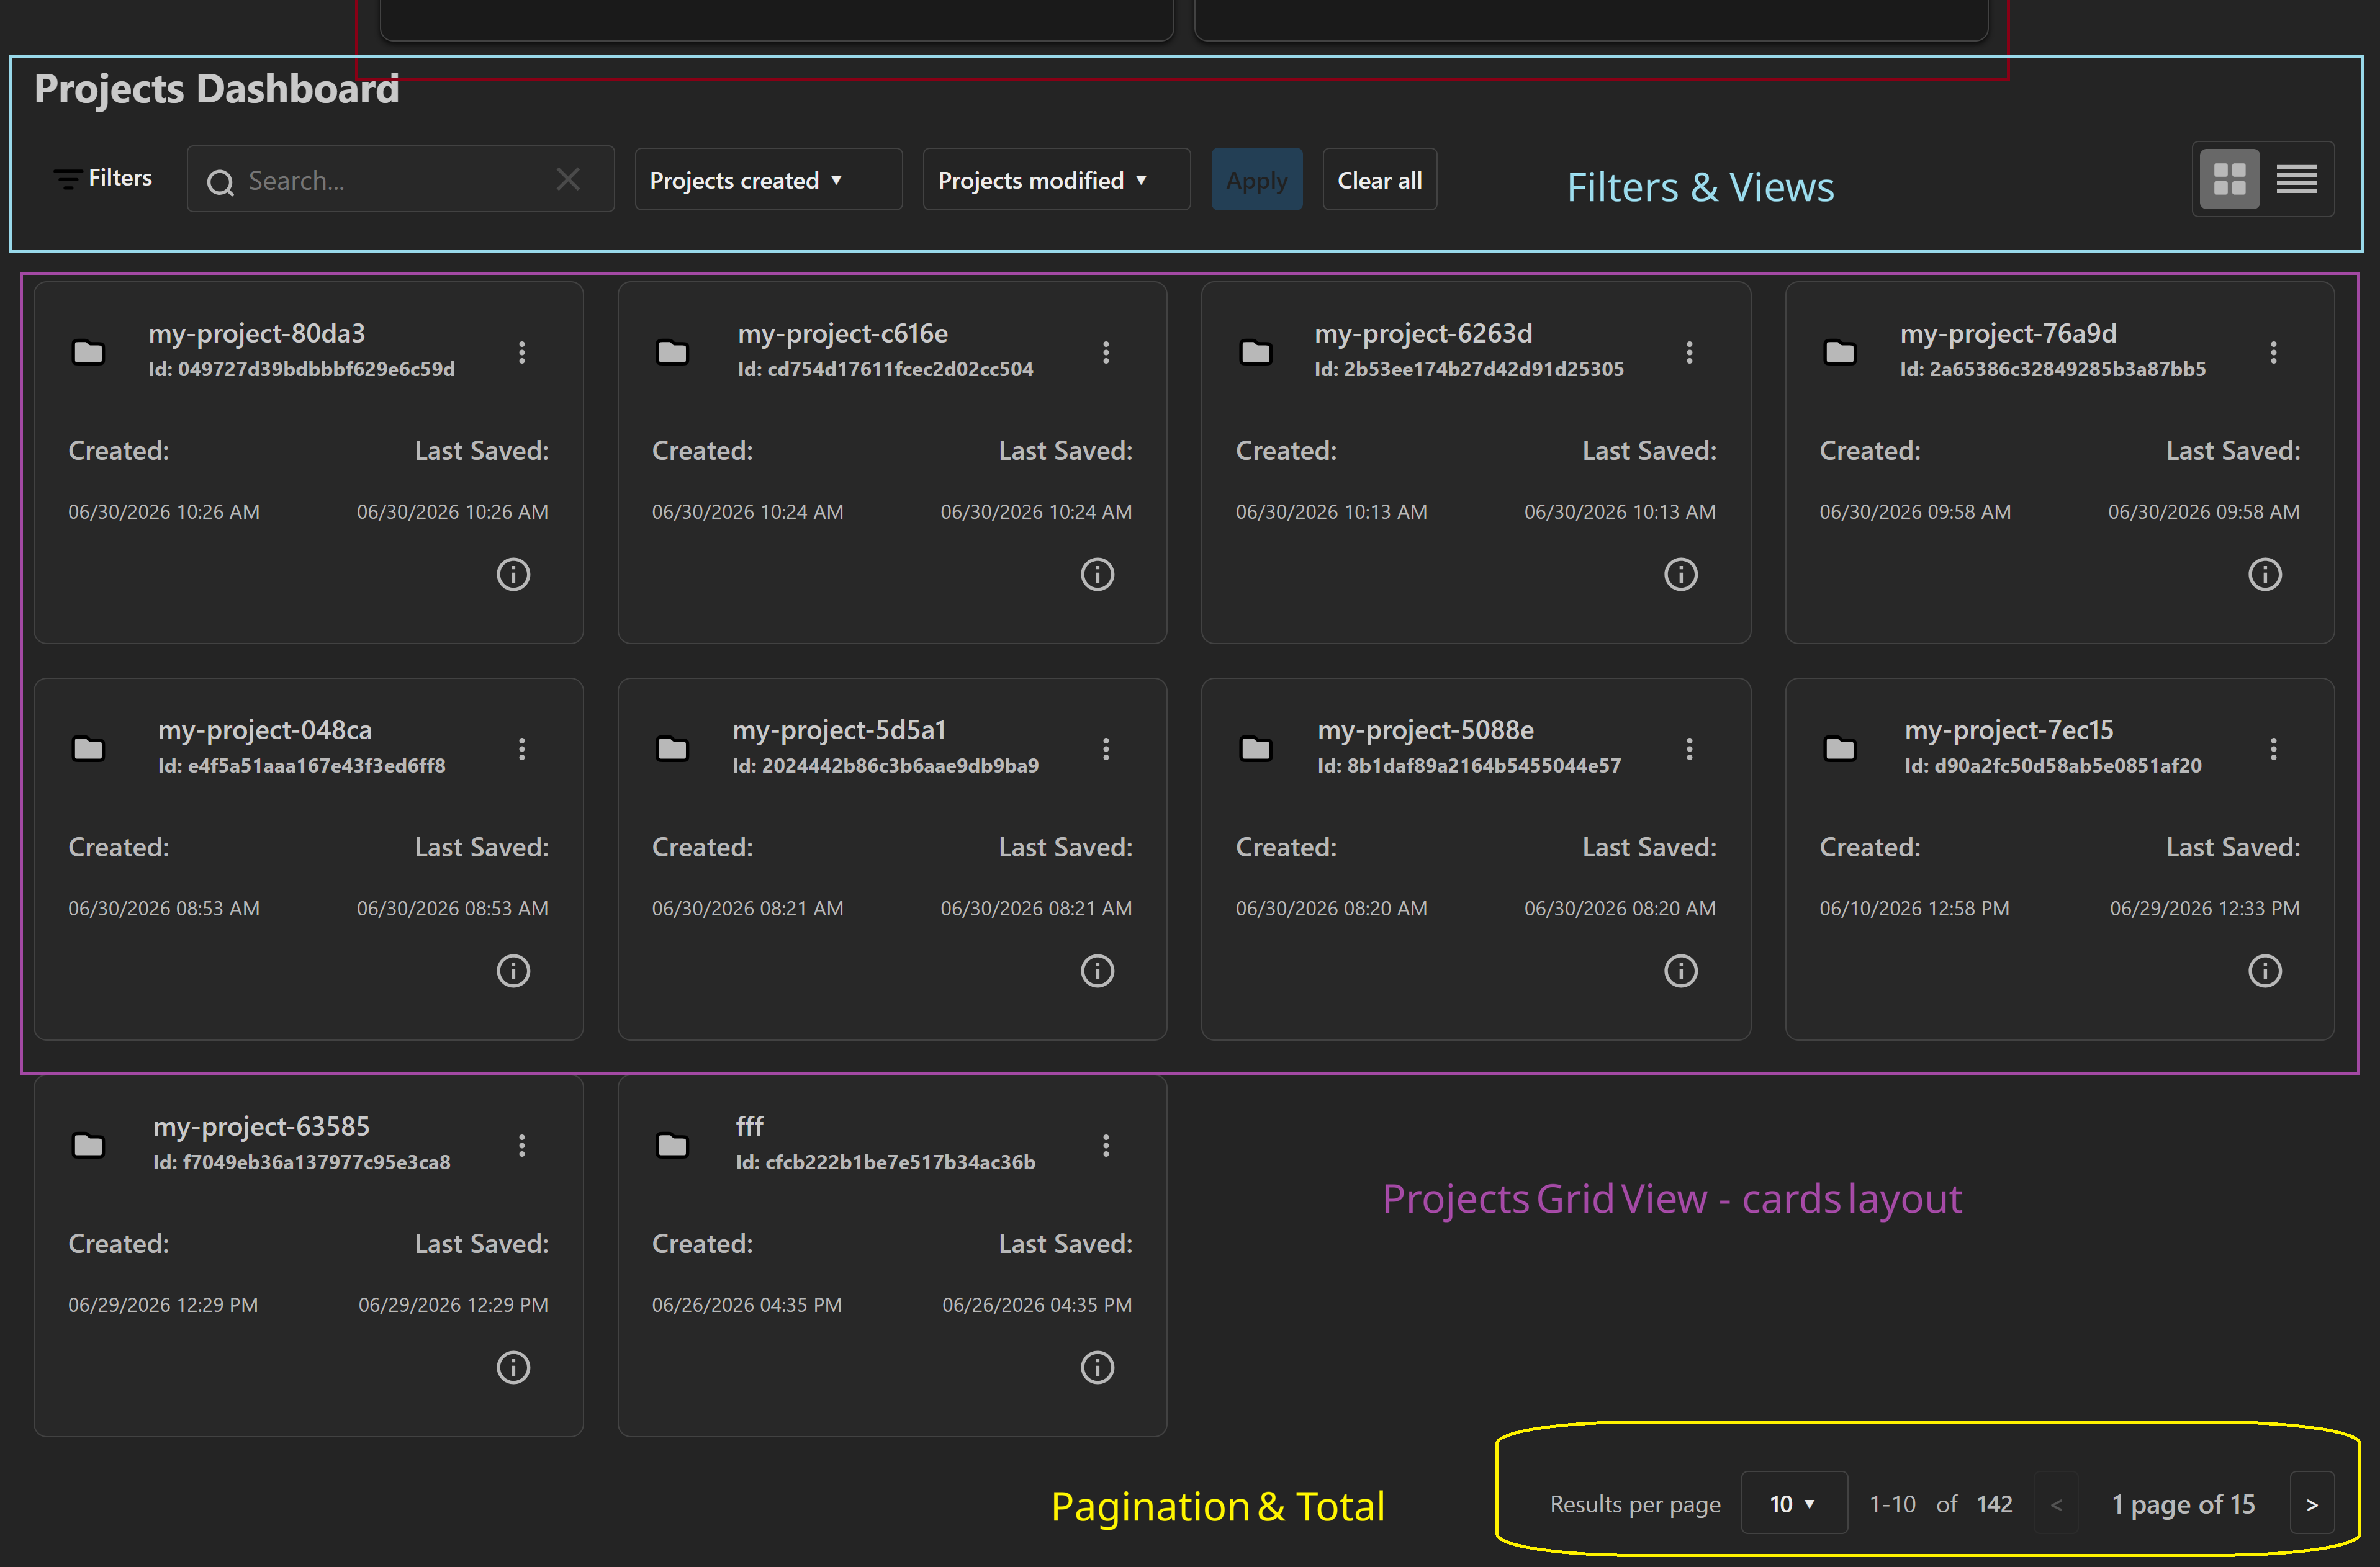
Task: Click folder icon of my-project-5088e
Action: click(1256, 749)
